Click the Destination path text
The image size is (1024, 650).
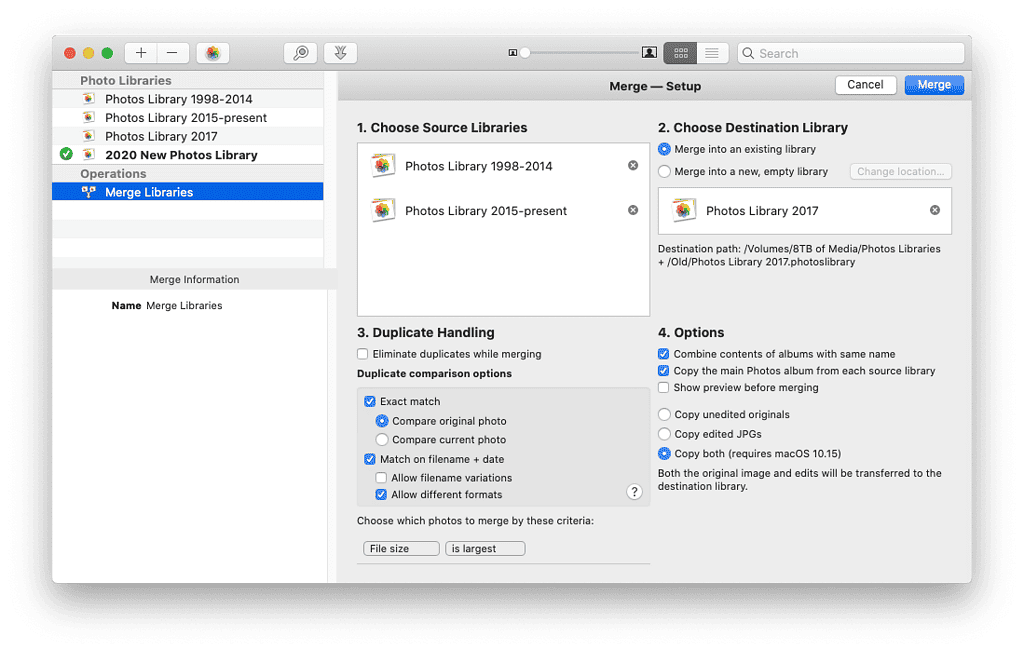click(x=799, y=255)
